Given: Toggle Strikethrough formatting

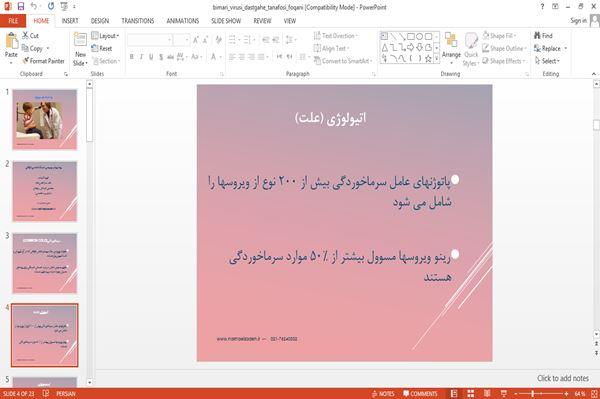Looking at the screenshot, I should [x=170, y=57].
